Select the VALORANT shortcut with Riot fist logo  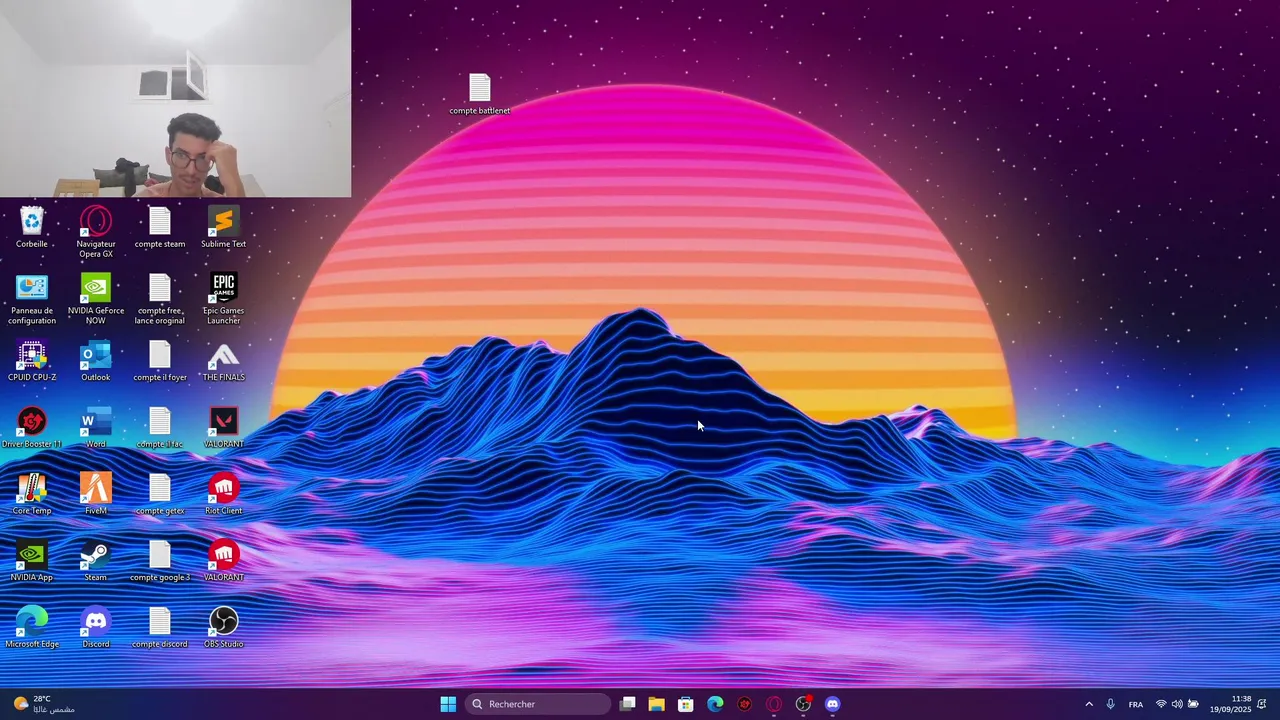coord(223,562)
